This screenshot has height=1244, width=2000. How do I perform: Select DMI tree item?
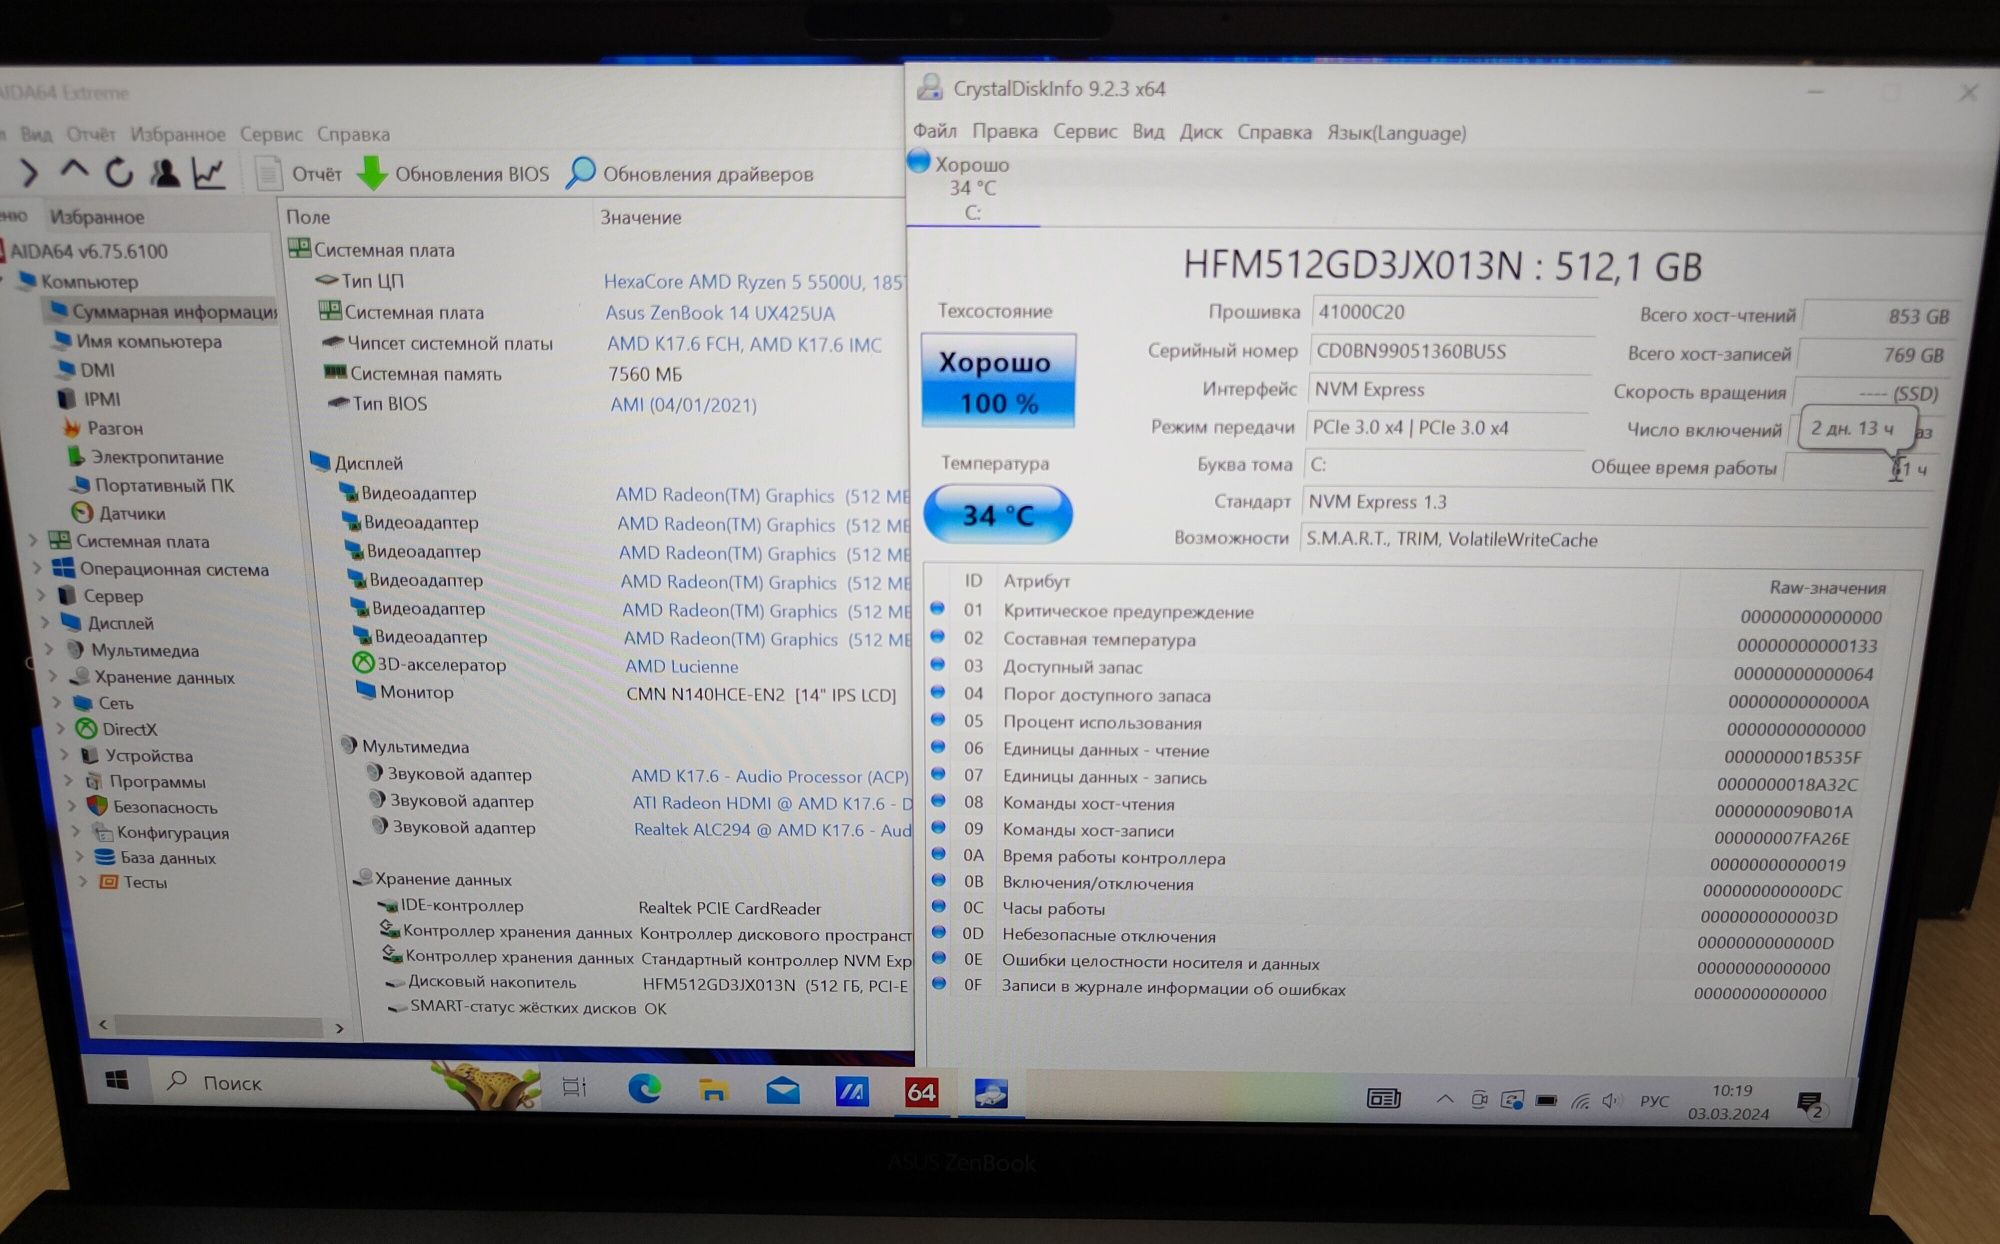(x=86, y=370)
